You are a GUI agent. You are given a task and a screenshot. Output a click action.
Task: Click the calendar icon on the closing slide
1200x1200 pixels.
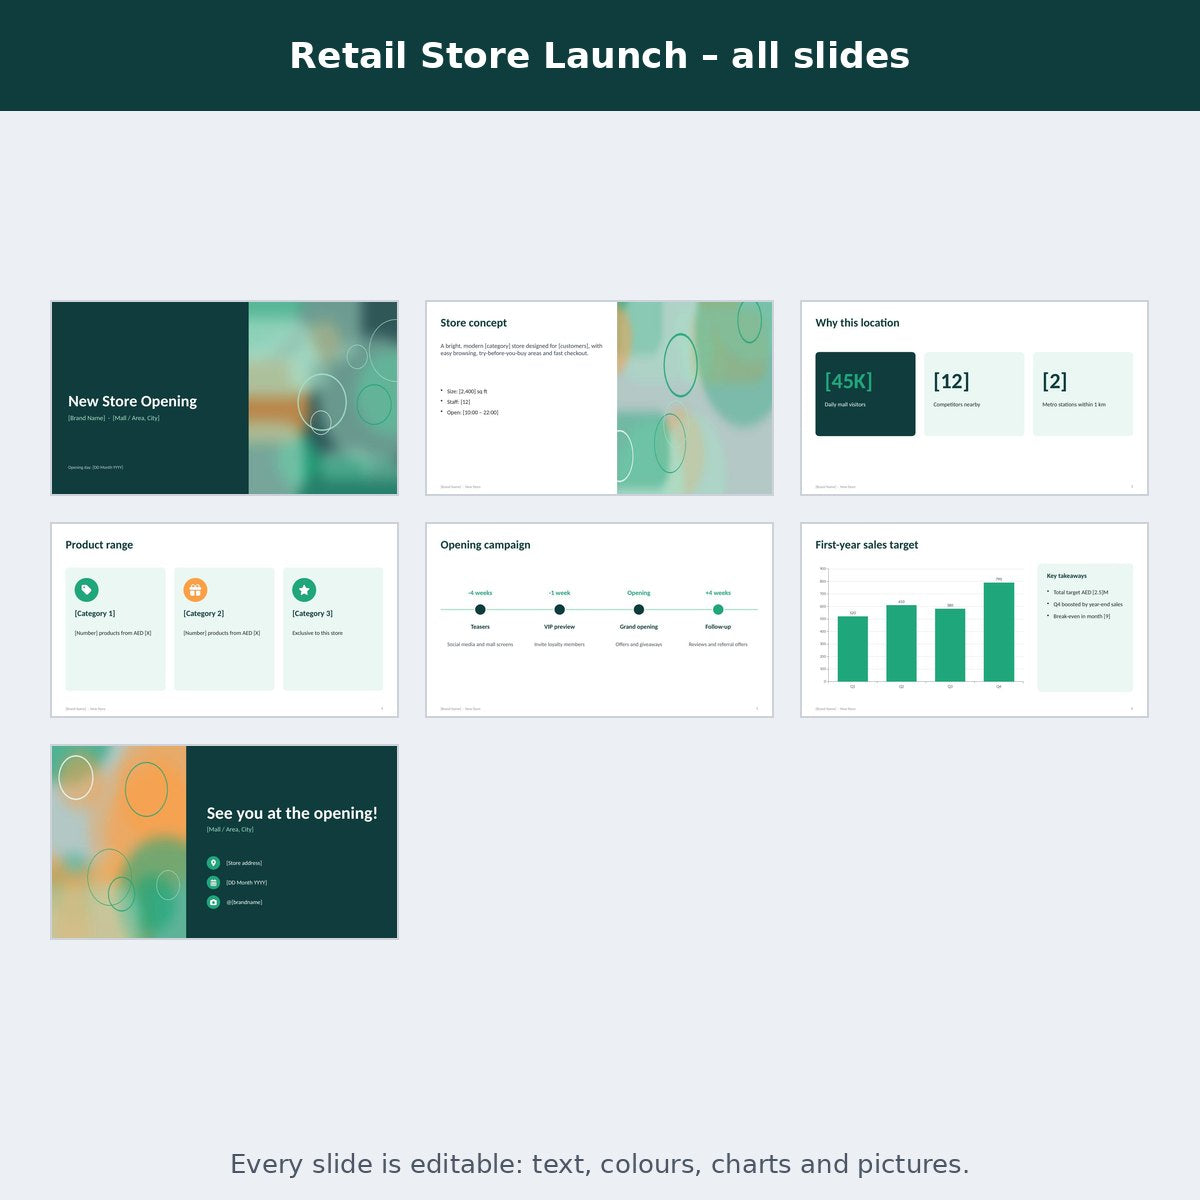(x=213, y=883)
